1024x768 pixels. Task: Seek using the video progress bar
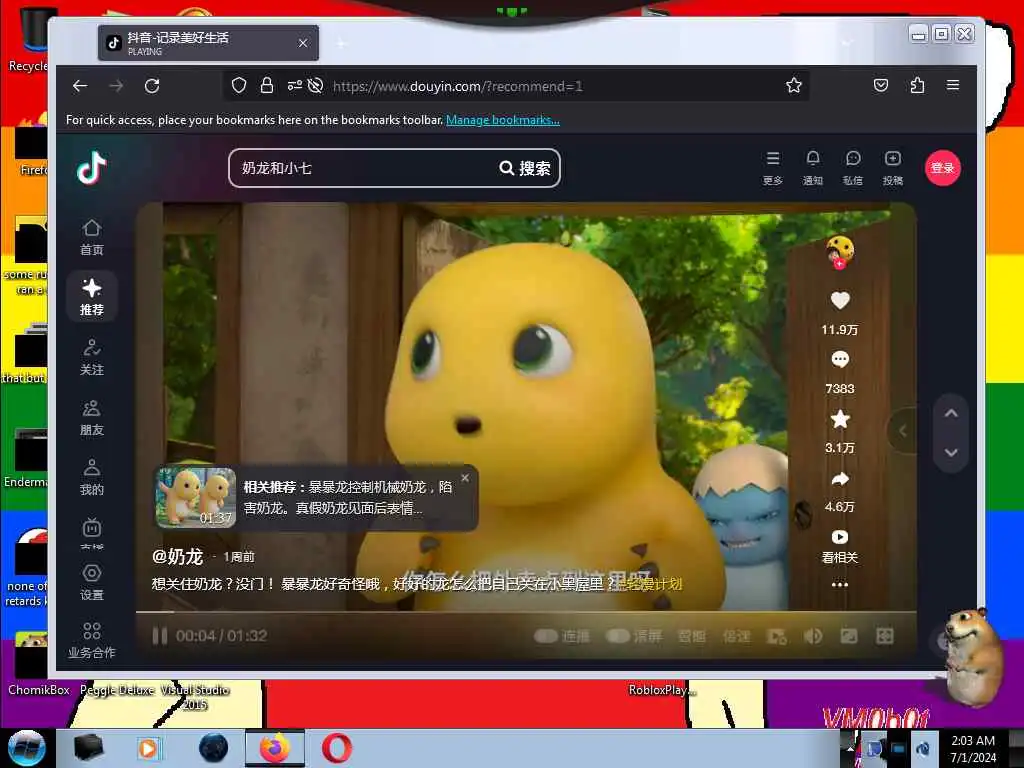click(526, 613)
